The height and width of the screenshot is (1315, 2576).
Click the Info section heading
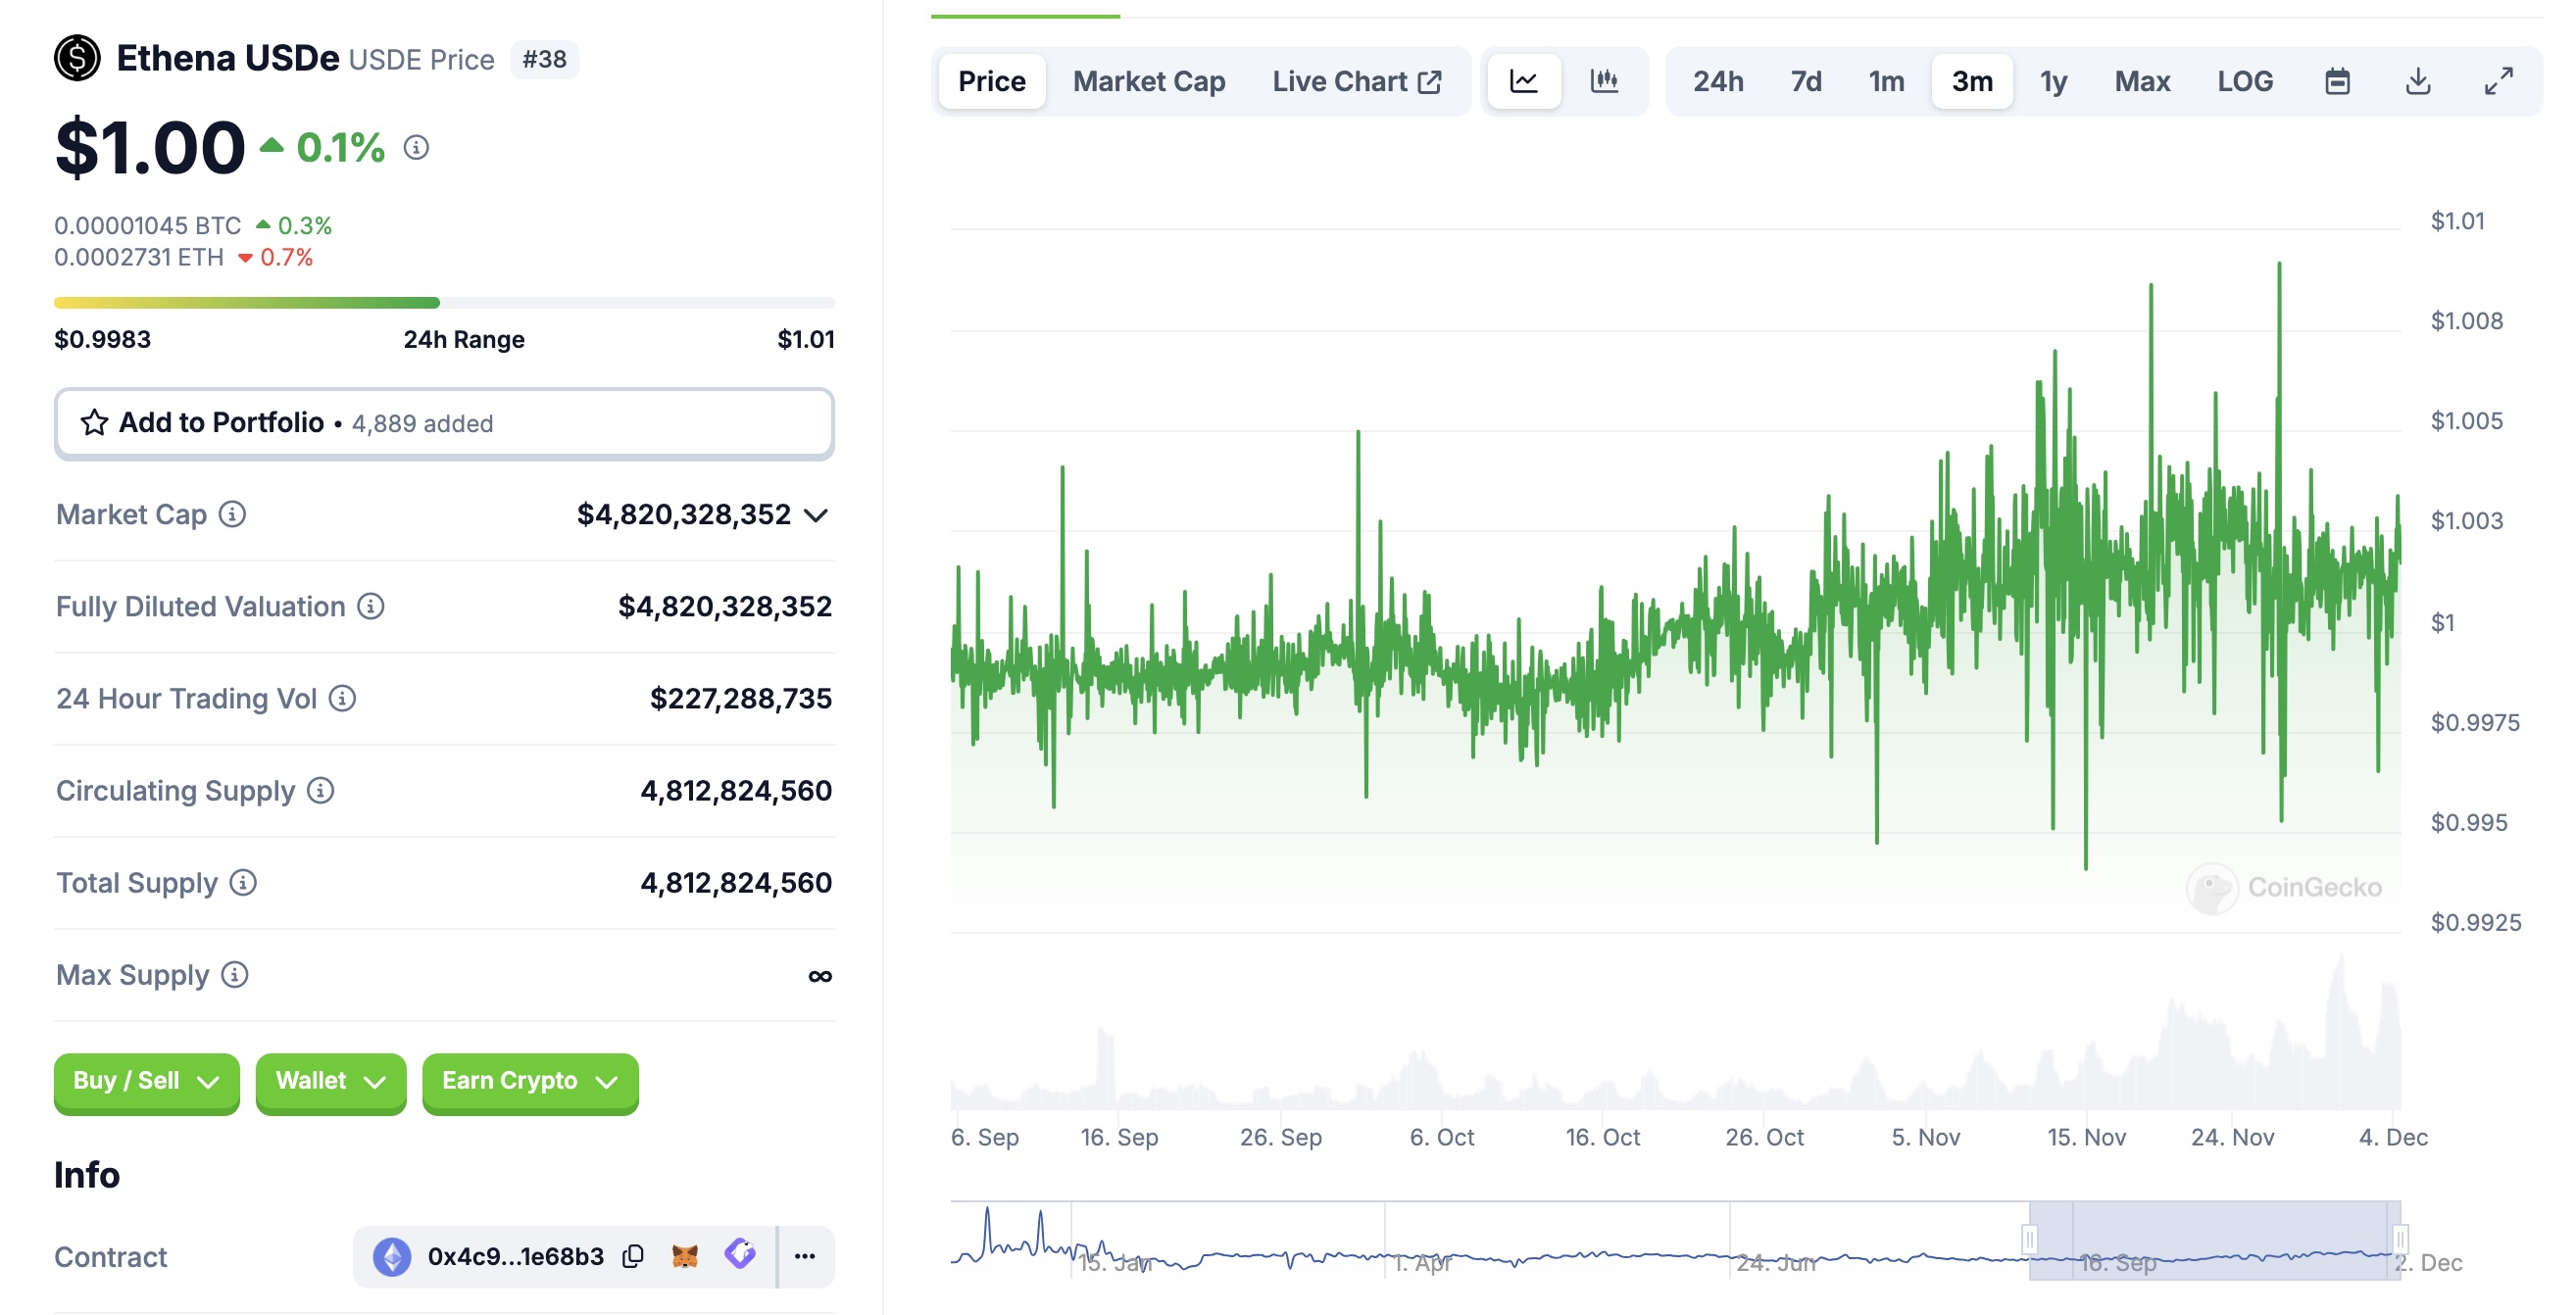pyautogui.click(x=87, y=1174)
